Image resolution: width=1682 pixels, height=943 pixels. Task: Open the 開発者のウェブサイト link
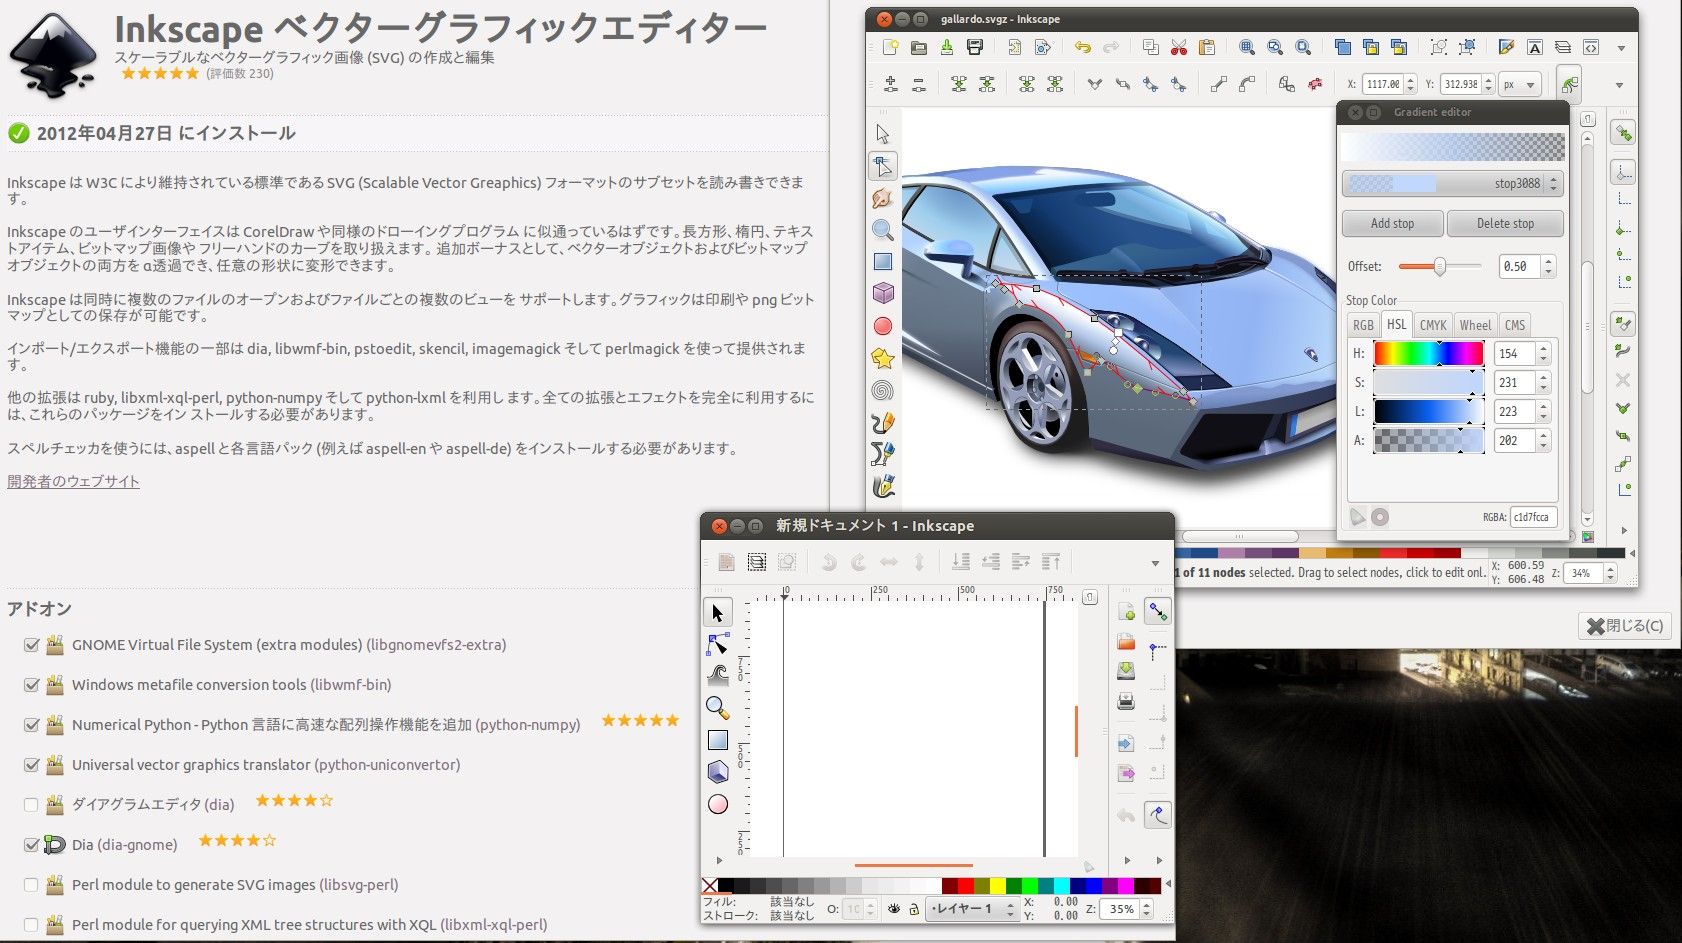click(x=73, y=481)
